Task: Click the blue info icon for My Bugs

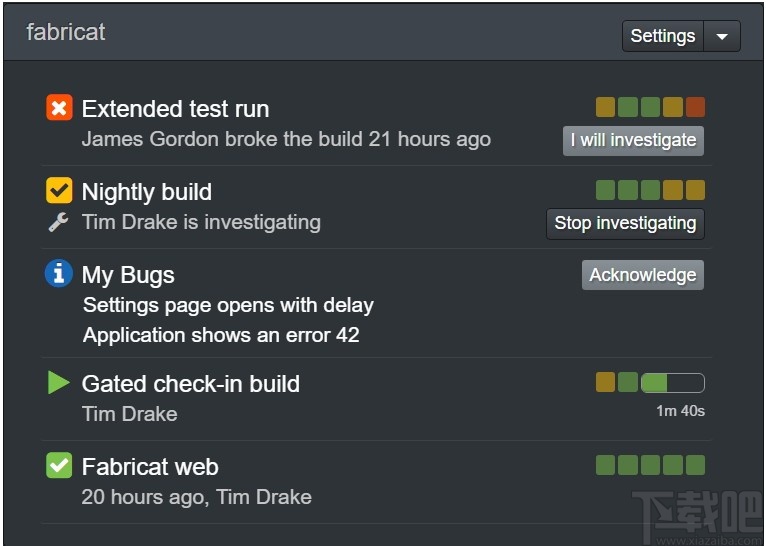Action: tap(59, 273)
